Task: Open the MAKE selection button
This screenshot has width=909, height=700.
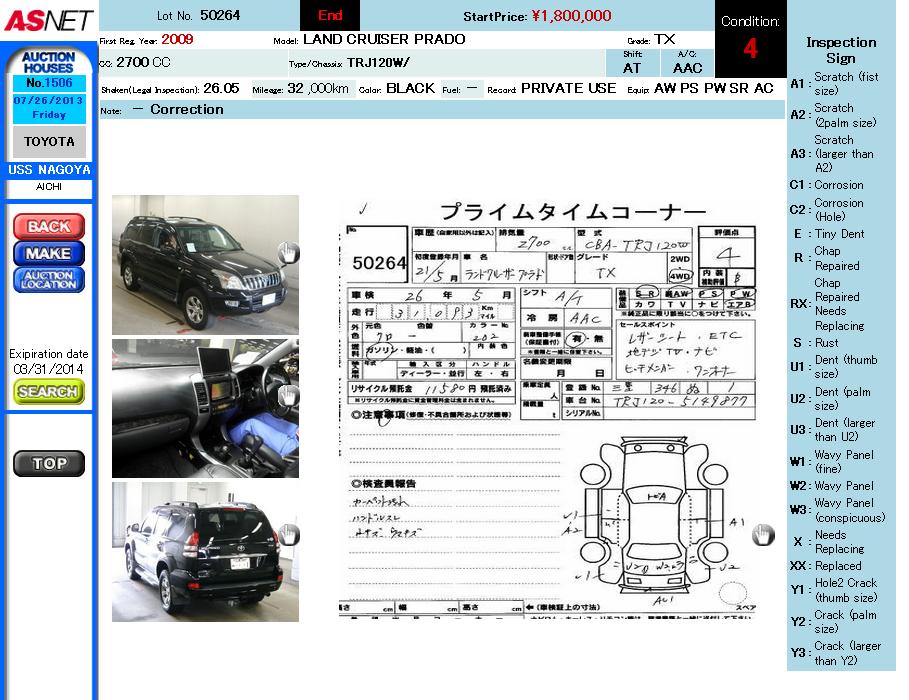Action: (x=49, y=253)
